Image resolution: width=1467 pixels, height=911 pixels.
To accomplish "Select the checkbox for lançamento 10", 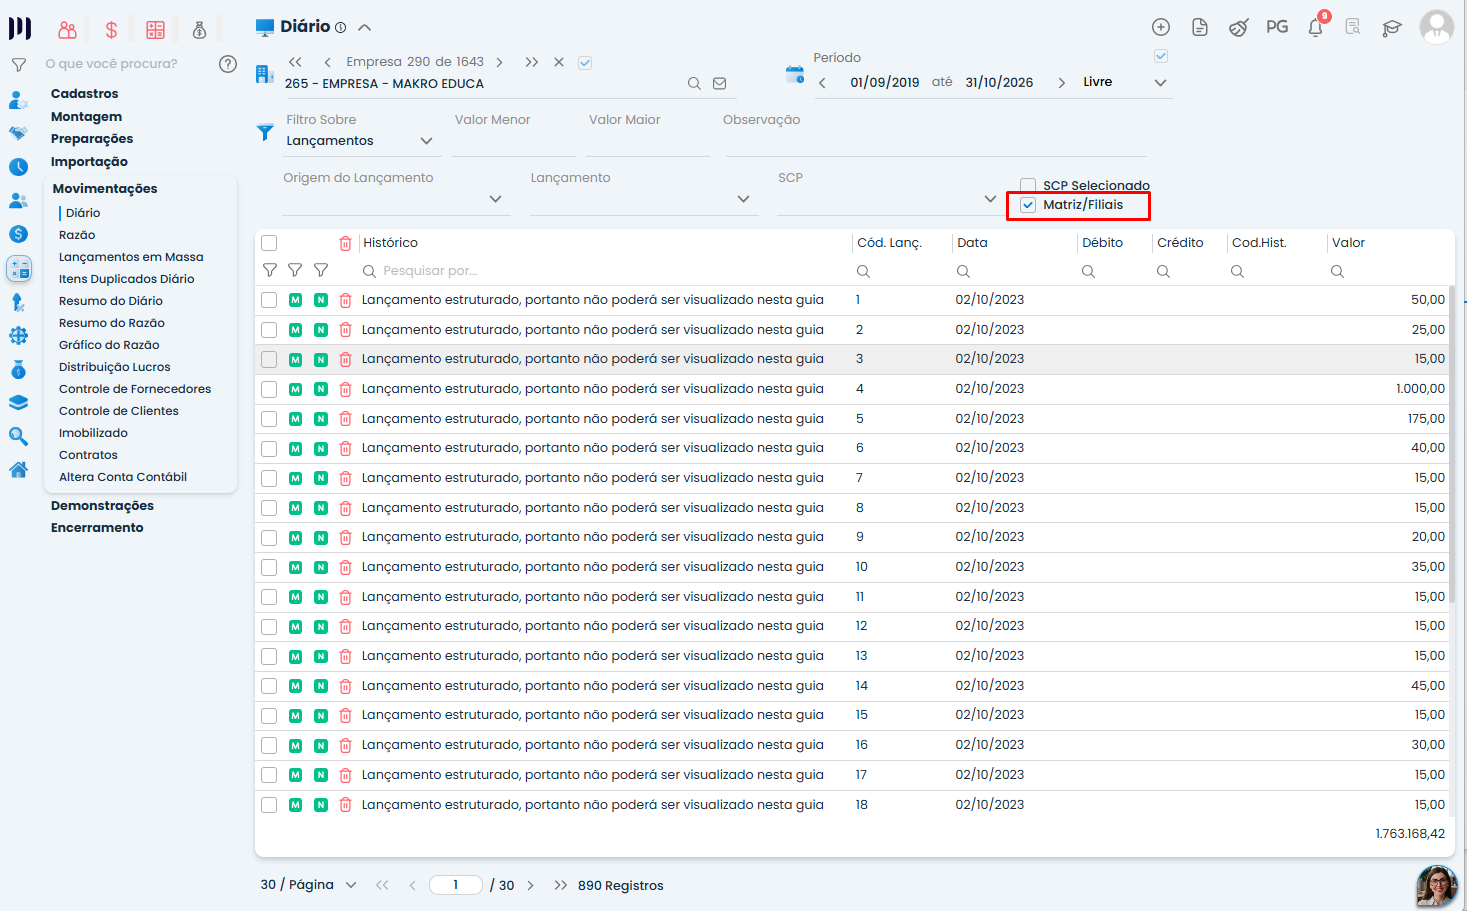I will (269, 567).
